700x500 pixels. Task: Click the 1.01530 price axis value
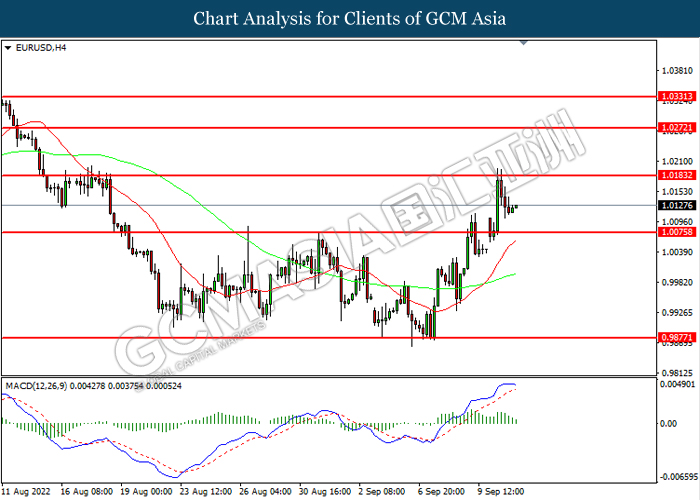coord(677,192)
